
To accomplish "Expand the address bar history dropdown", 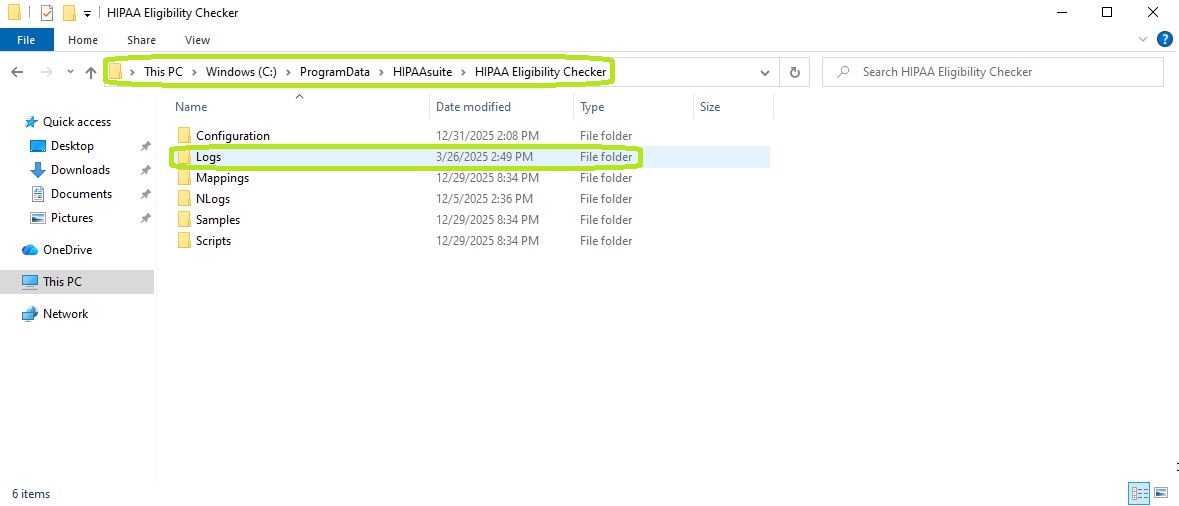I will pos(765,73).
